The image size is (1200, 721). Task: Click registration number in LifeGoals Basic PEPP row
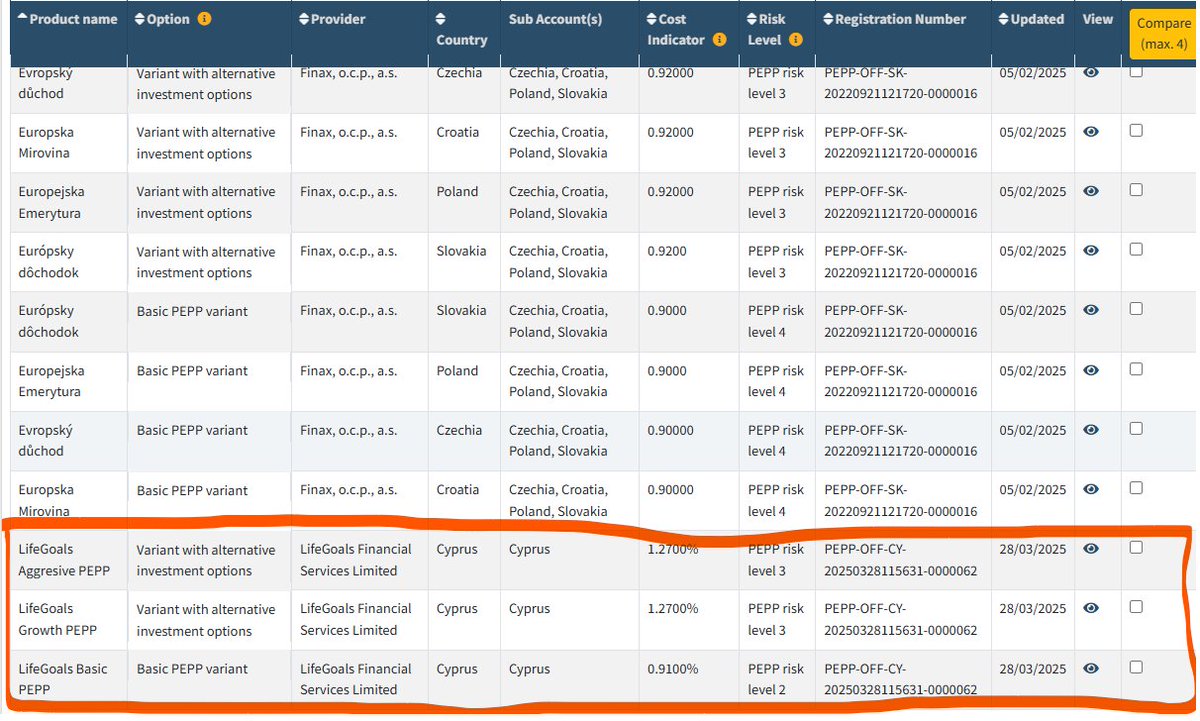tap(901, 679)
